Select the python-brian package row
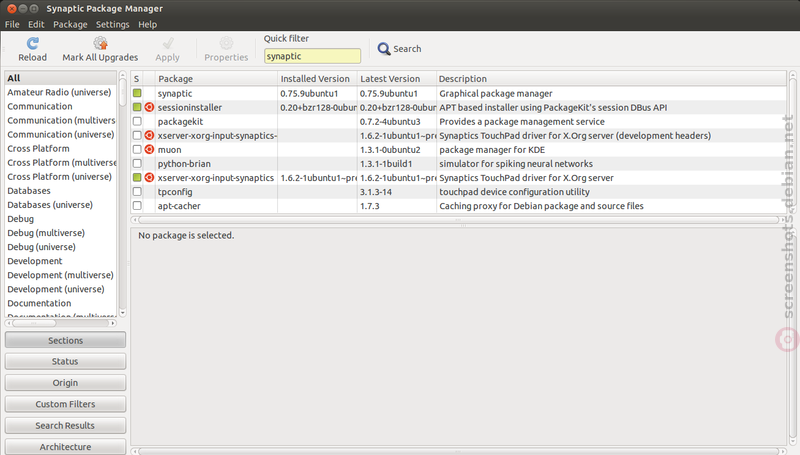Viewport: 800px width, 455px height. (458, 164)
